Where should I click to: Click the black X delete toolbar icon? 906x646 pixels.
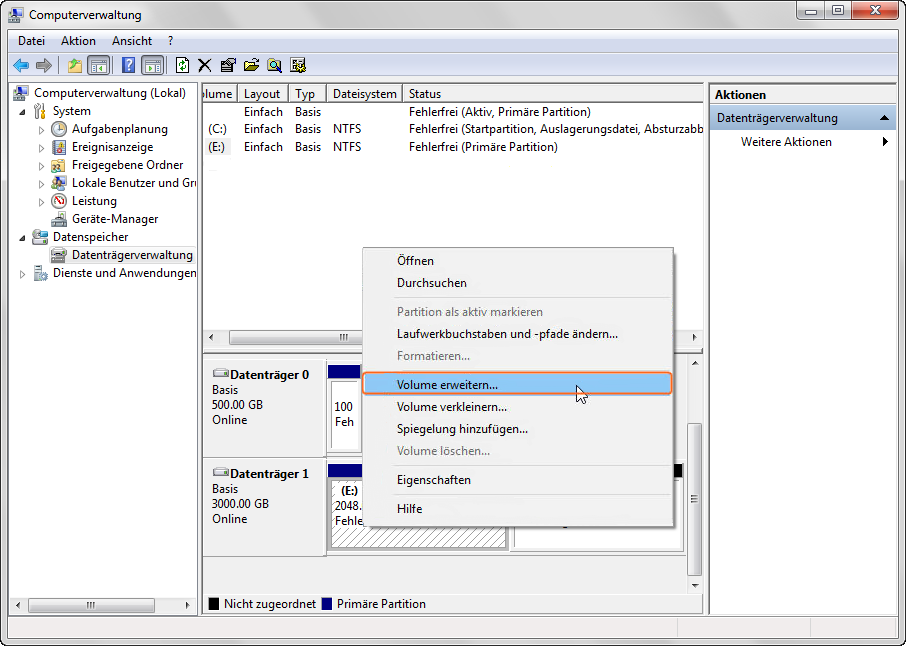click(205, 65)
